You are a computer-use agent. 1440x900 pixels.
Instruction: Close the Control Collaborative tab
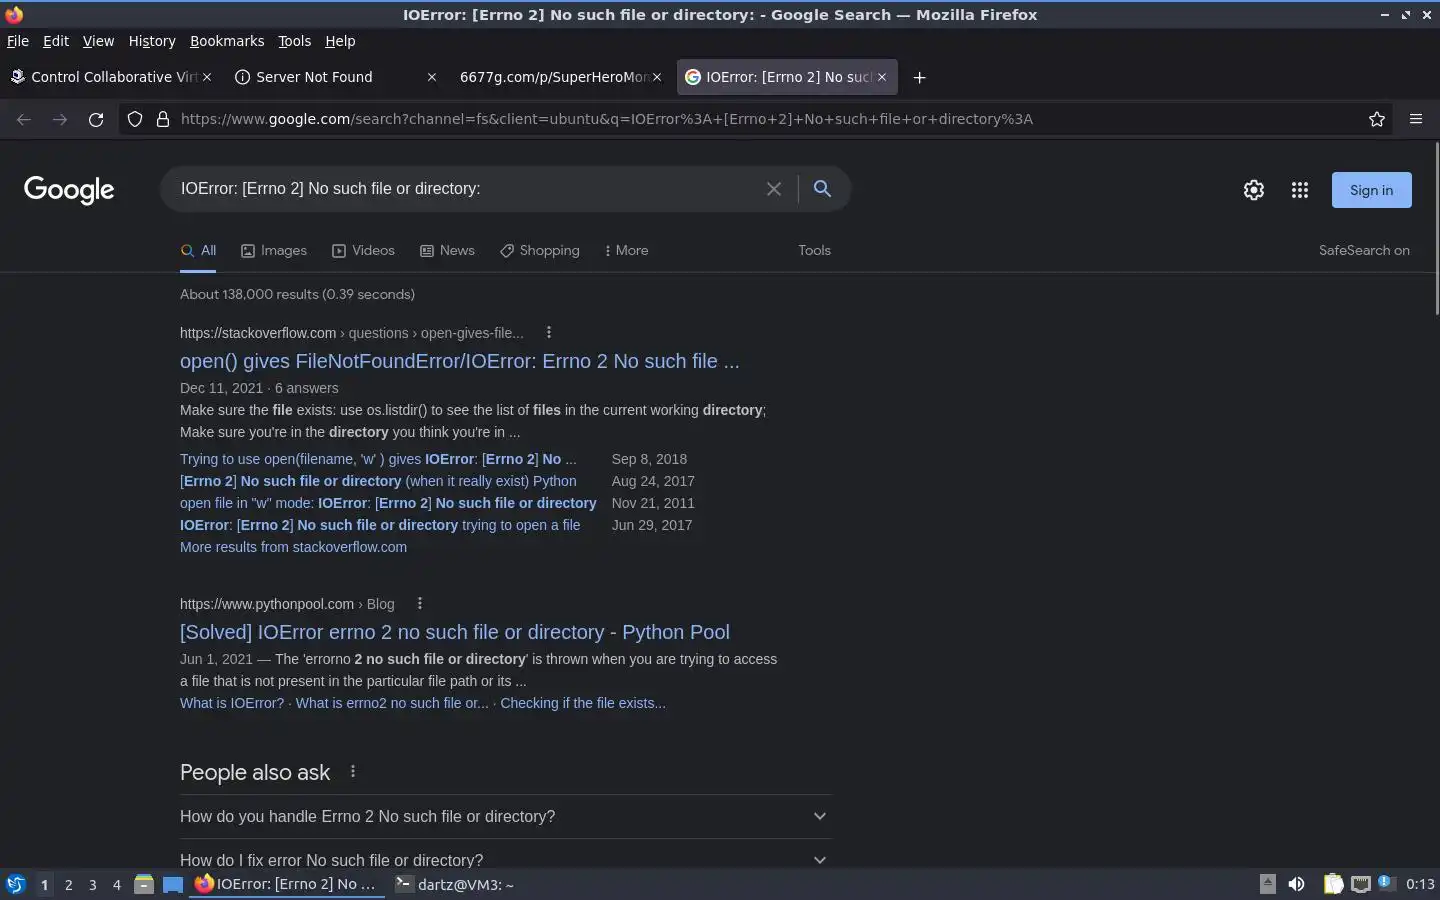[207, 77]
